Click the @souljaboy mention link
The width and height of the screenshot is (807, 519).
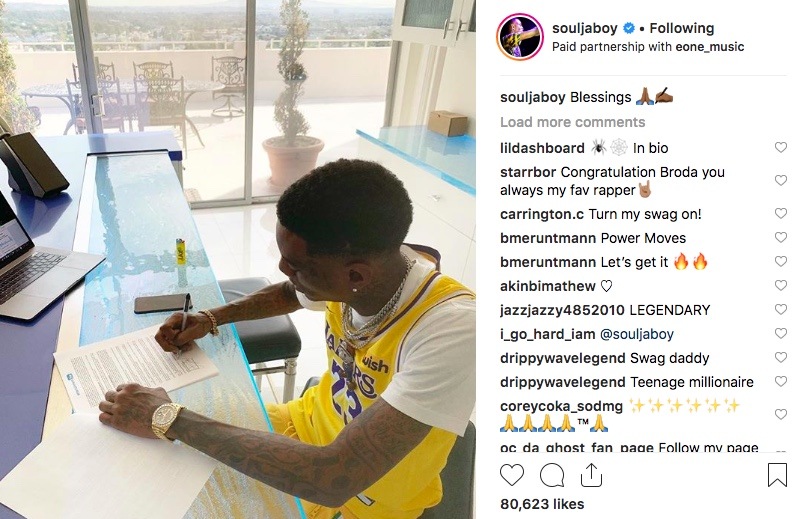coord(637,334)
